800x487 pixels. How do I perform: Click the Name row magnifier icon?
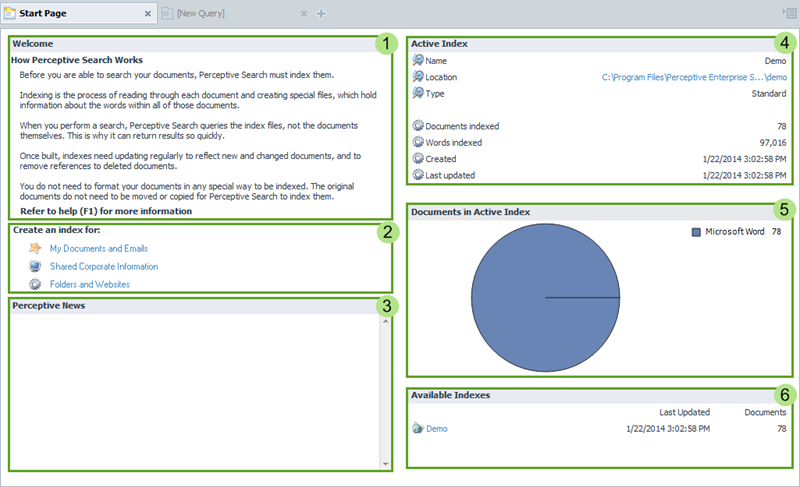(x=418, y=60)
